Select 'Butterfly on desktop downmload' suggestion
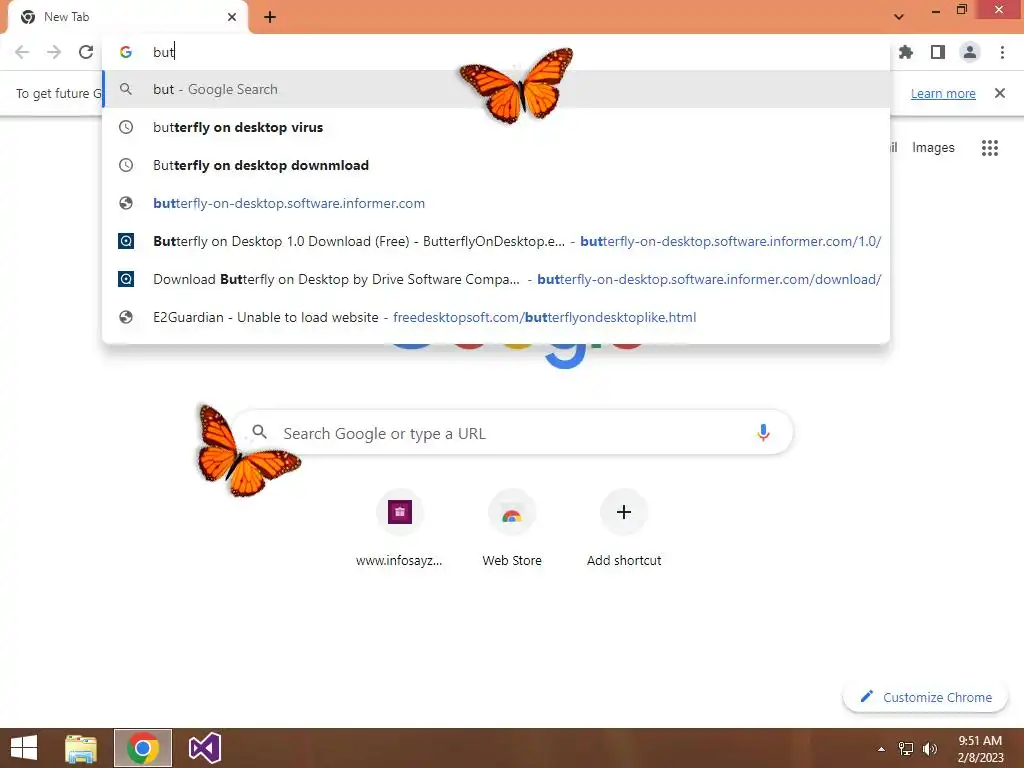 click(496, 165)
